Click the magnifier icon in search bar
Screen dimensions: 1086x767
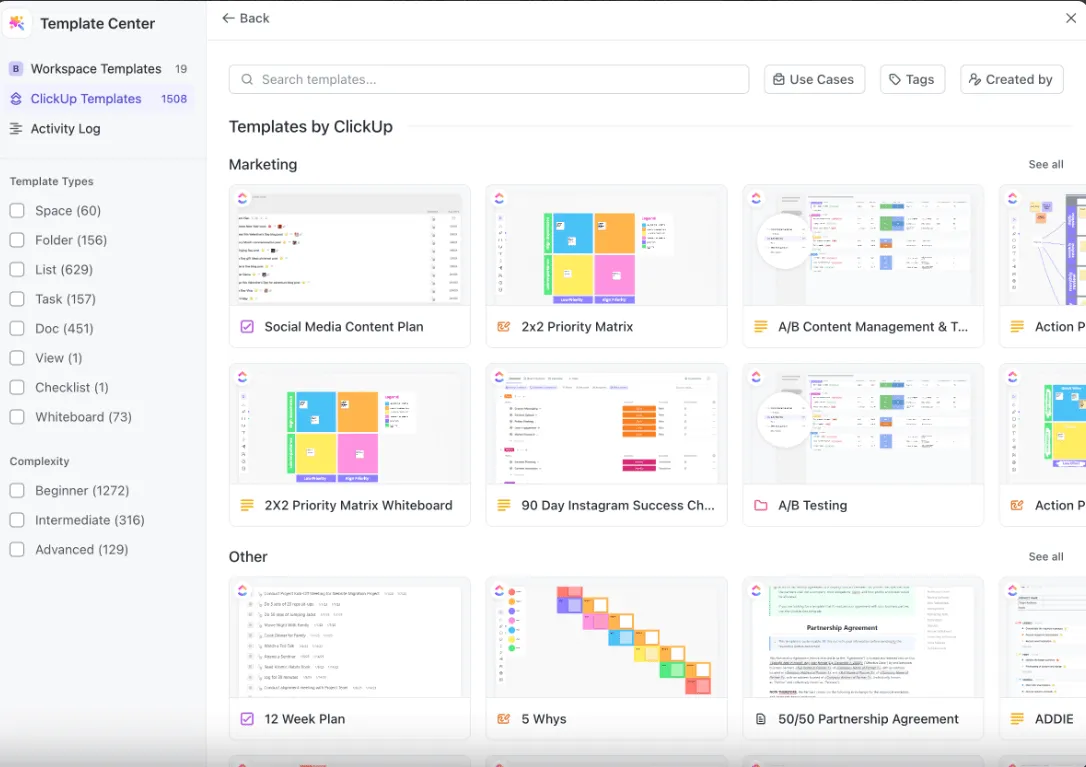pos(247,80)
